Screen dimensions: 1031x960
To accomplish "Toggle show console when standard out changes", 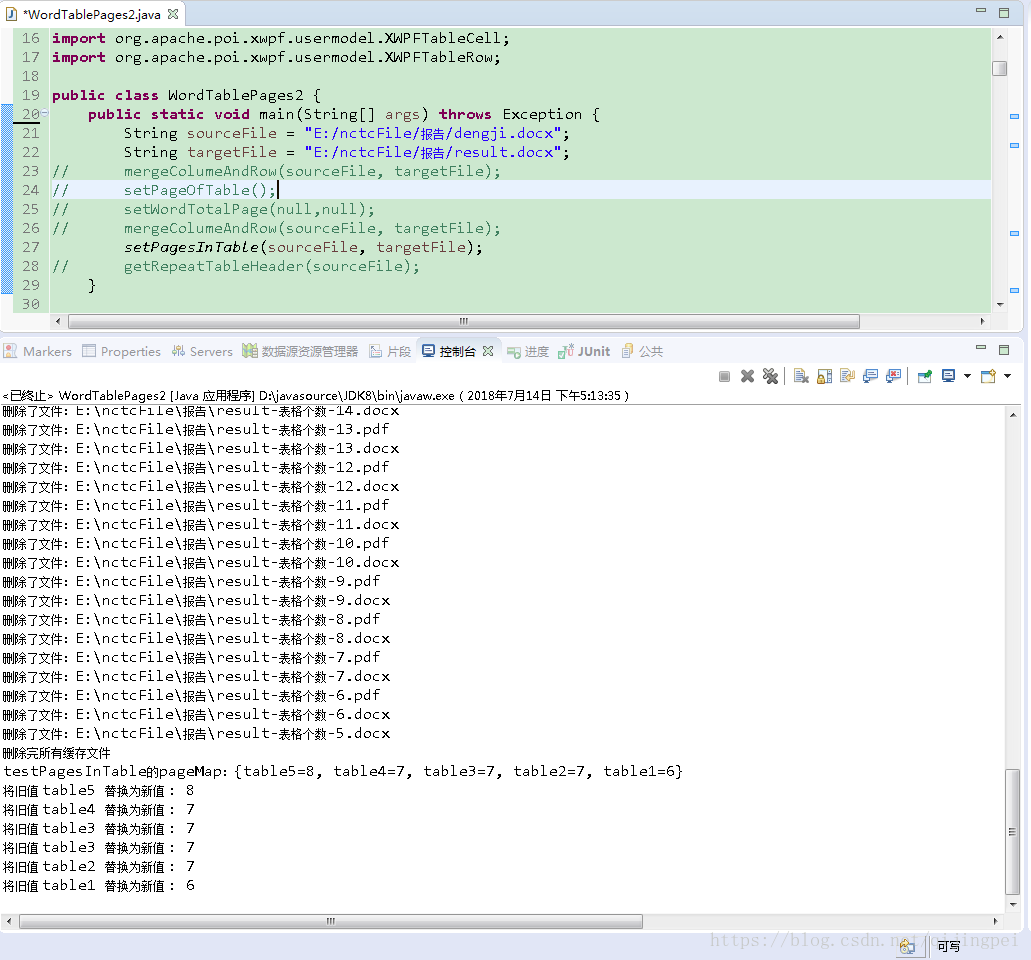I will tap(871, 376).
